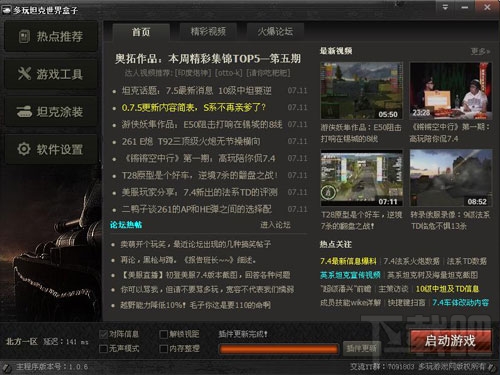
Task: Click the 论坛热帖 section heading
Action: pyautogui.click(x=126, y=225)
